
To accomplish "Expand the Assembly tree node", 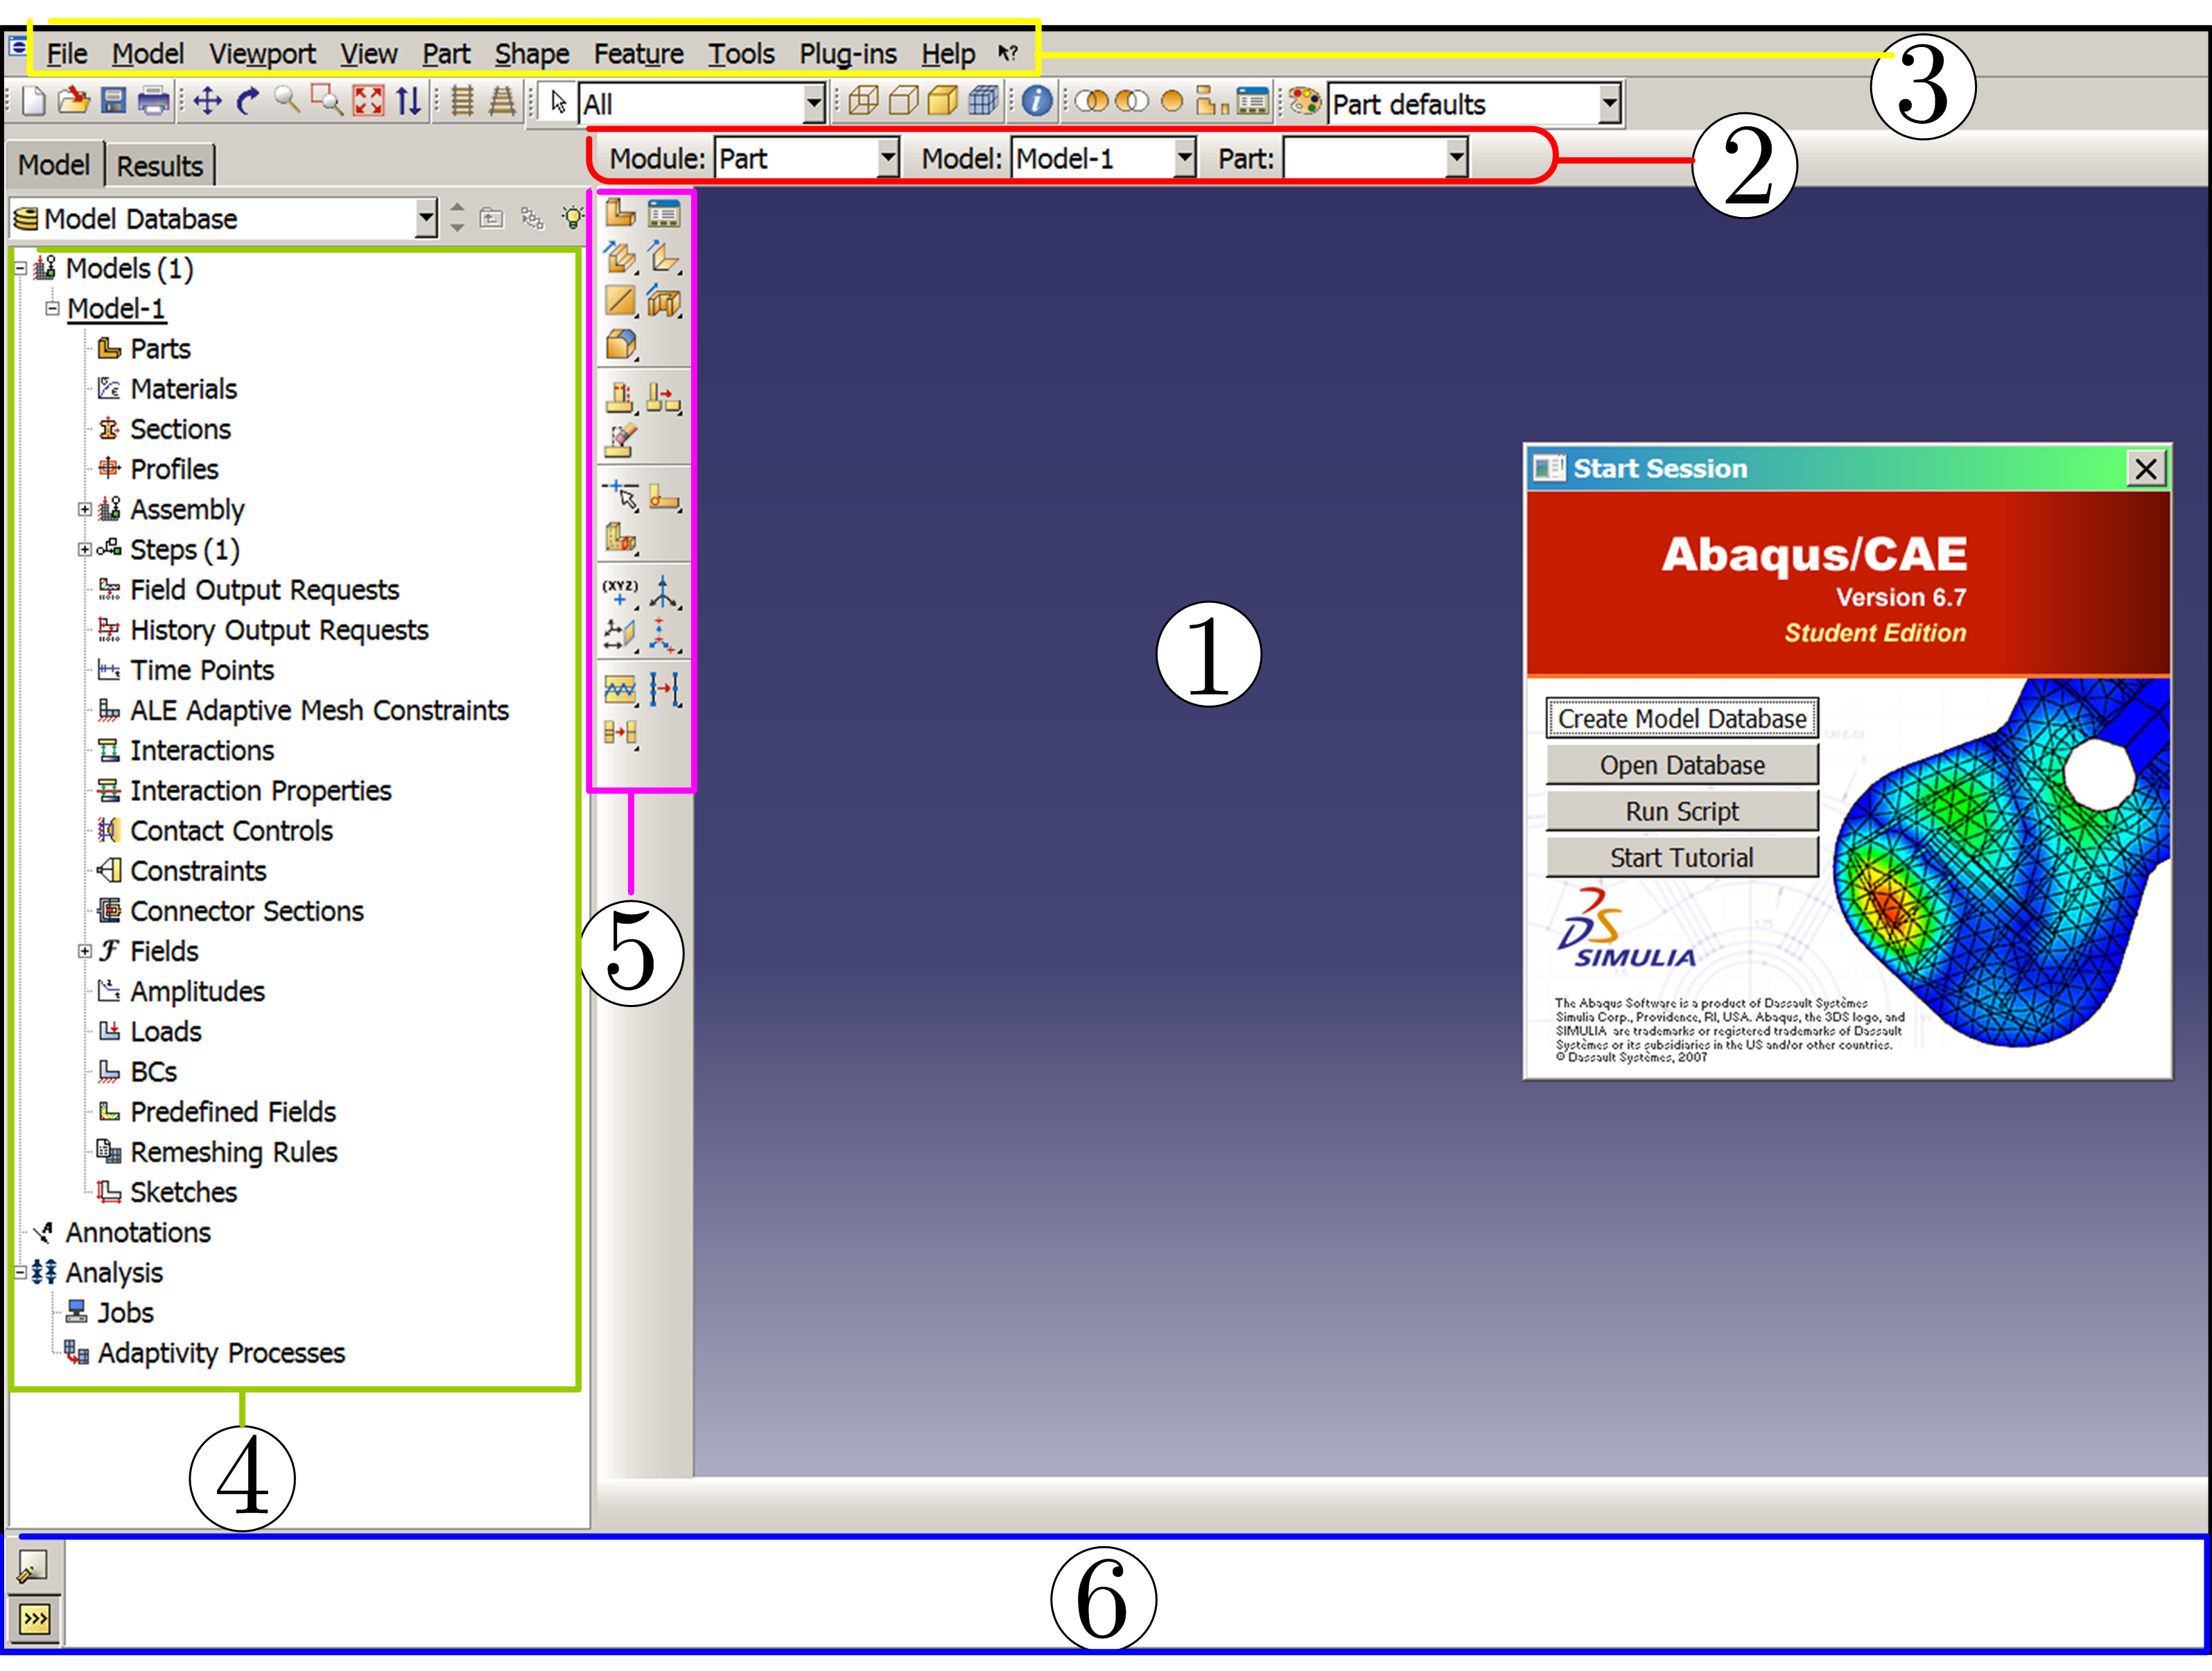I will (x=85, y=509).
